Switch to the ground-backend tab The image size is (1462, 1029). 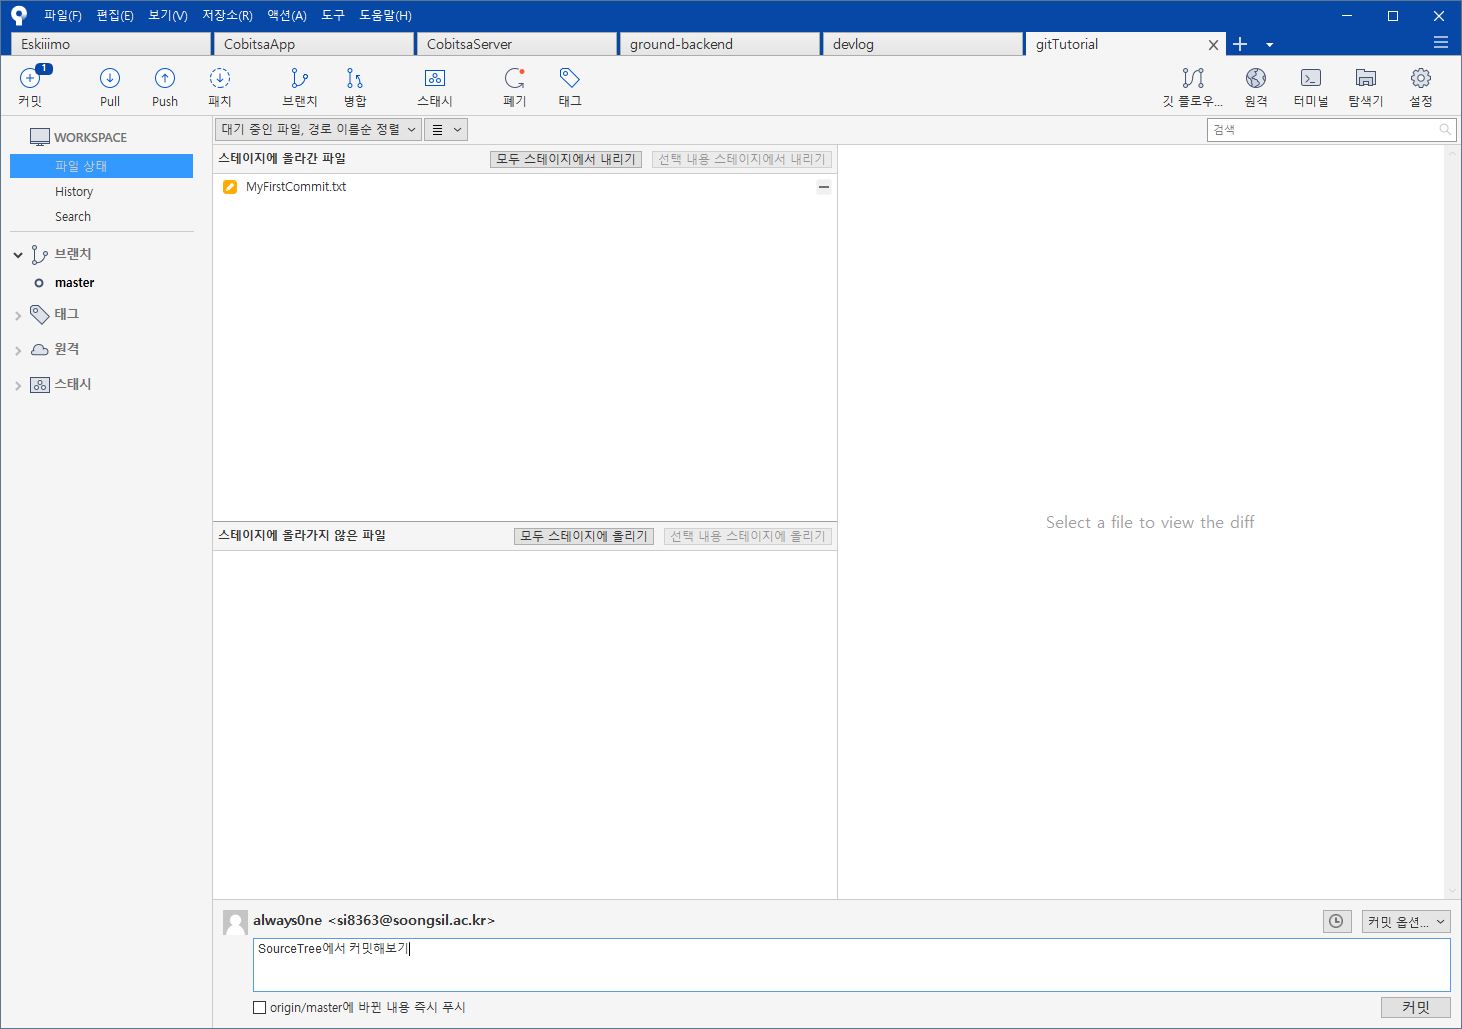click(x=720, y=44)
